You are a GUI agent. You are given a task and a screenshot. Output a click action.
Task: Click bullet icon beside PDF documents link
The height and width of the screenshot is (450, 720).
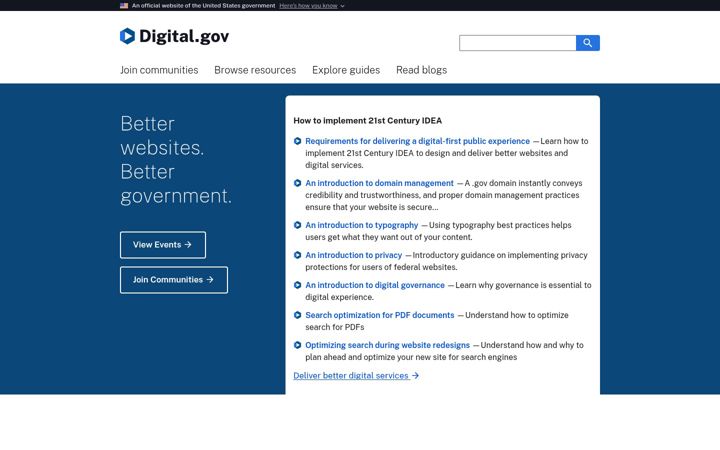click(x=298, y=315)
